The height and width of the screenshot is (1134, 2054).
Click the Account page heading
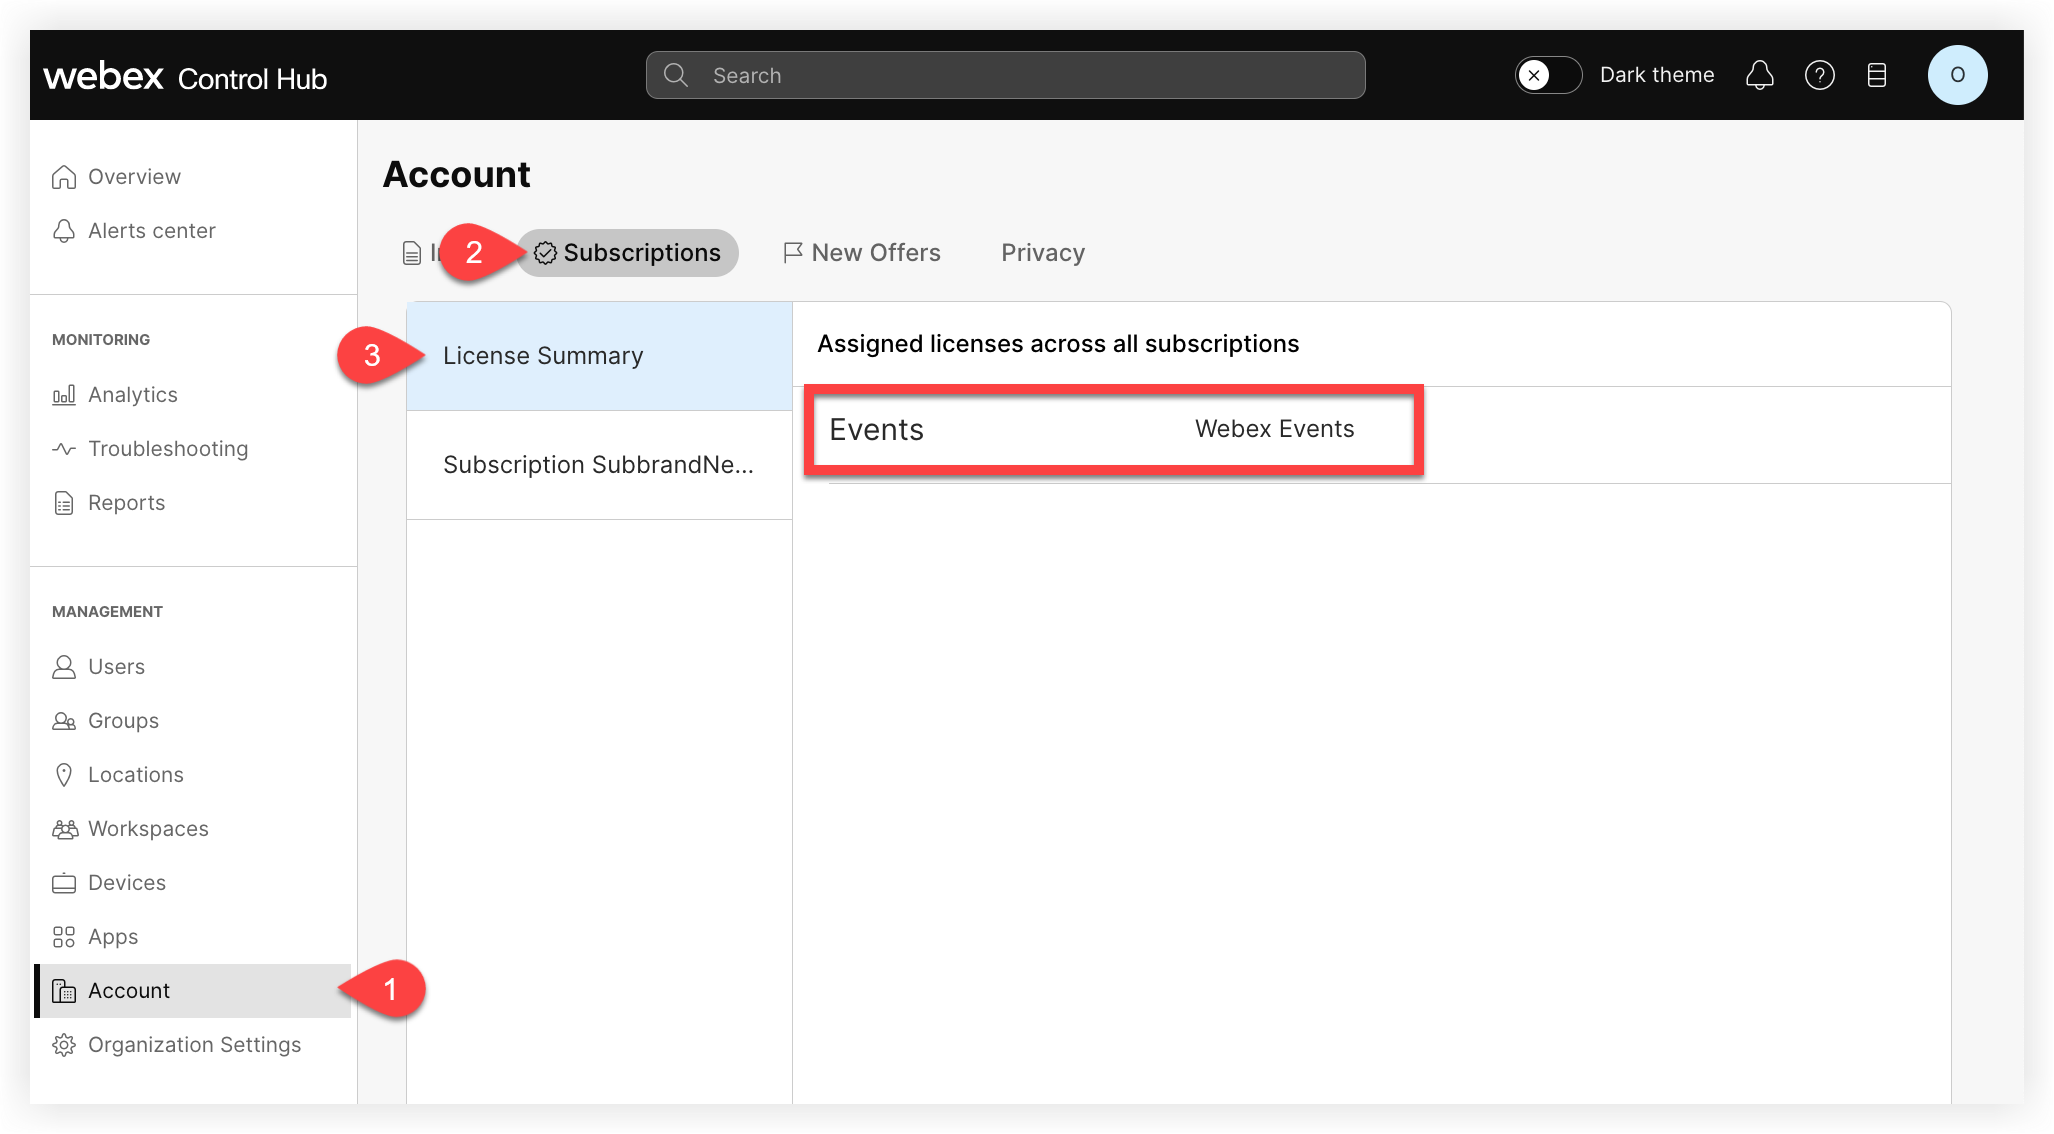coord(457,175)
